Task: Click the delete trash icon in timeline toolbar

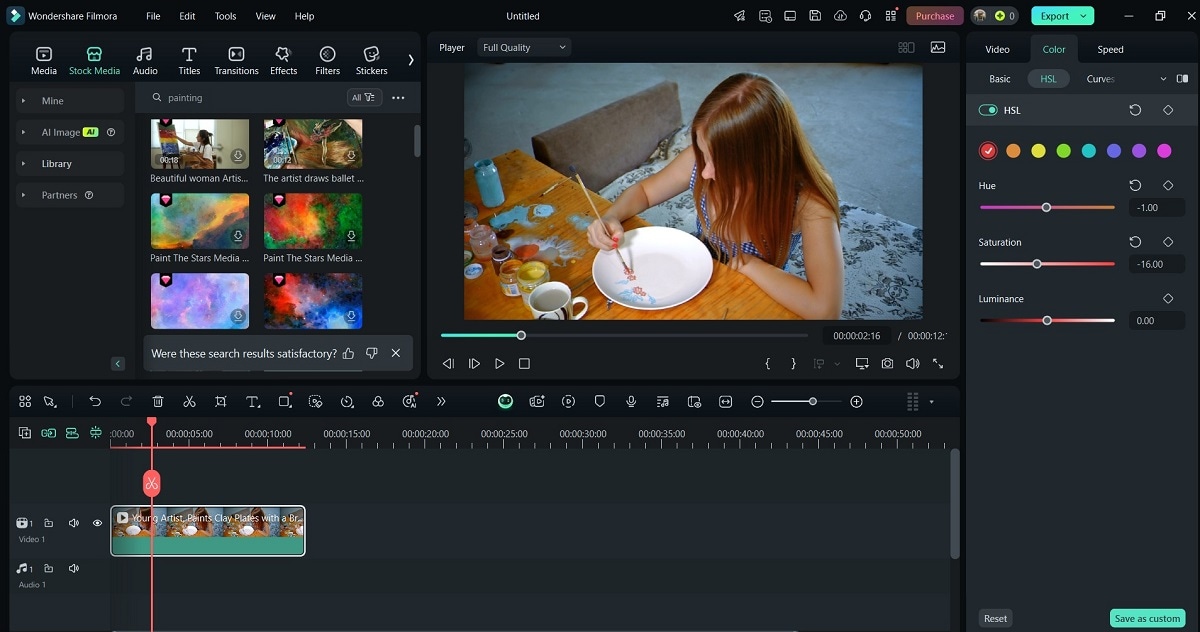Action: (158, 401)
